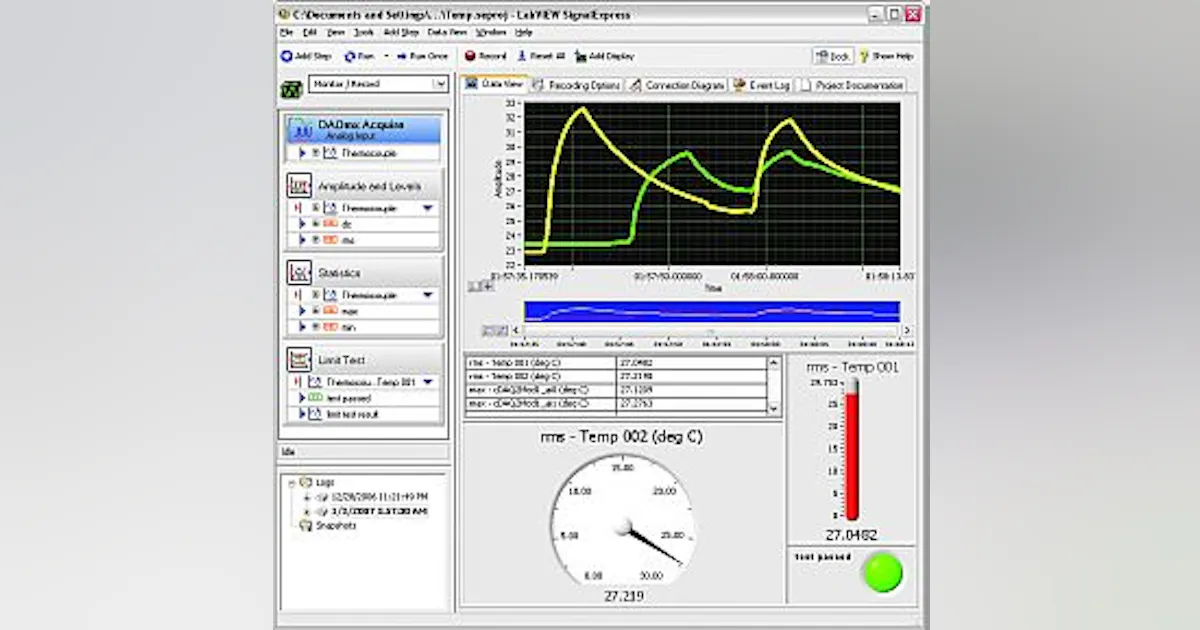
Task: Open the Help menu
Action: [524, 32]
